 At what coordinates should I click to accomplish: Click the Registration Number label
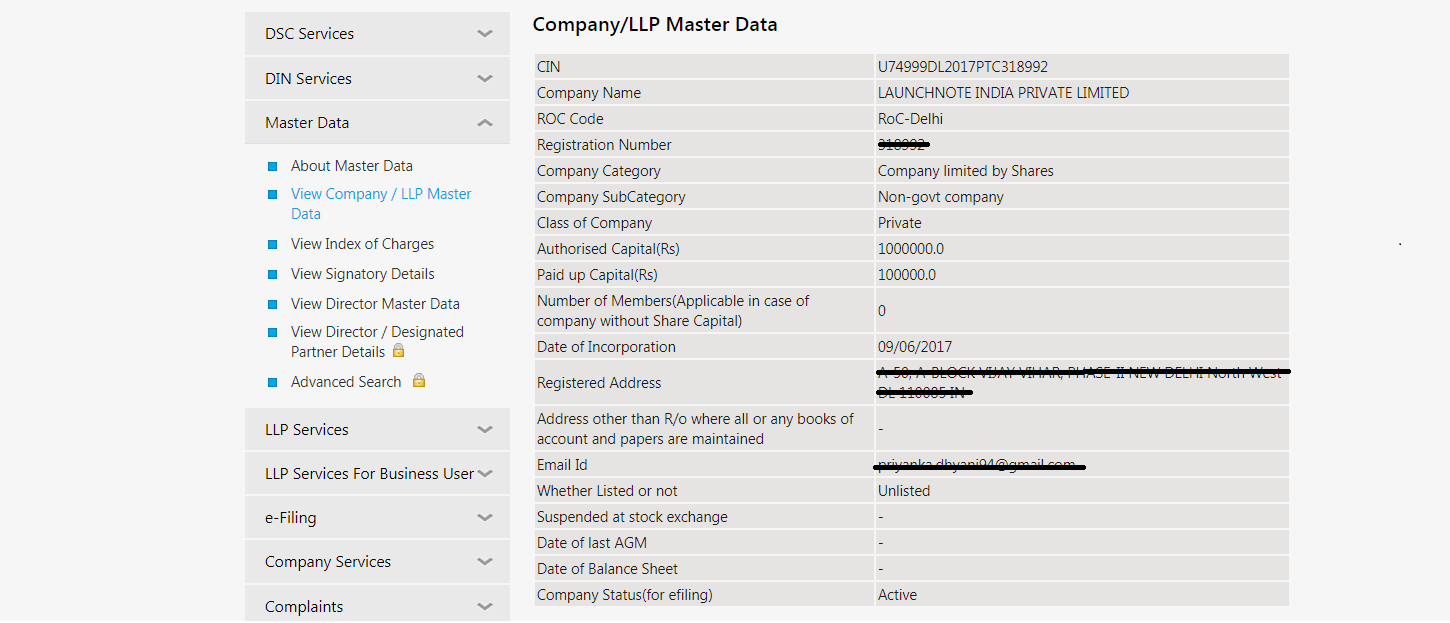click(604, 145)
